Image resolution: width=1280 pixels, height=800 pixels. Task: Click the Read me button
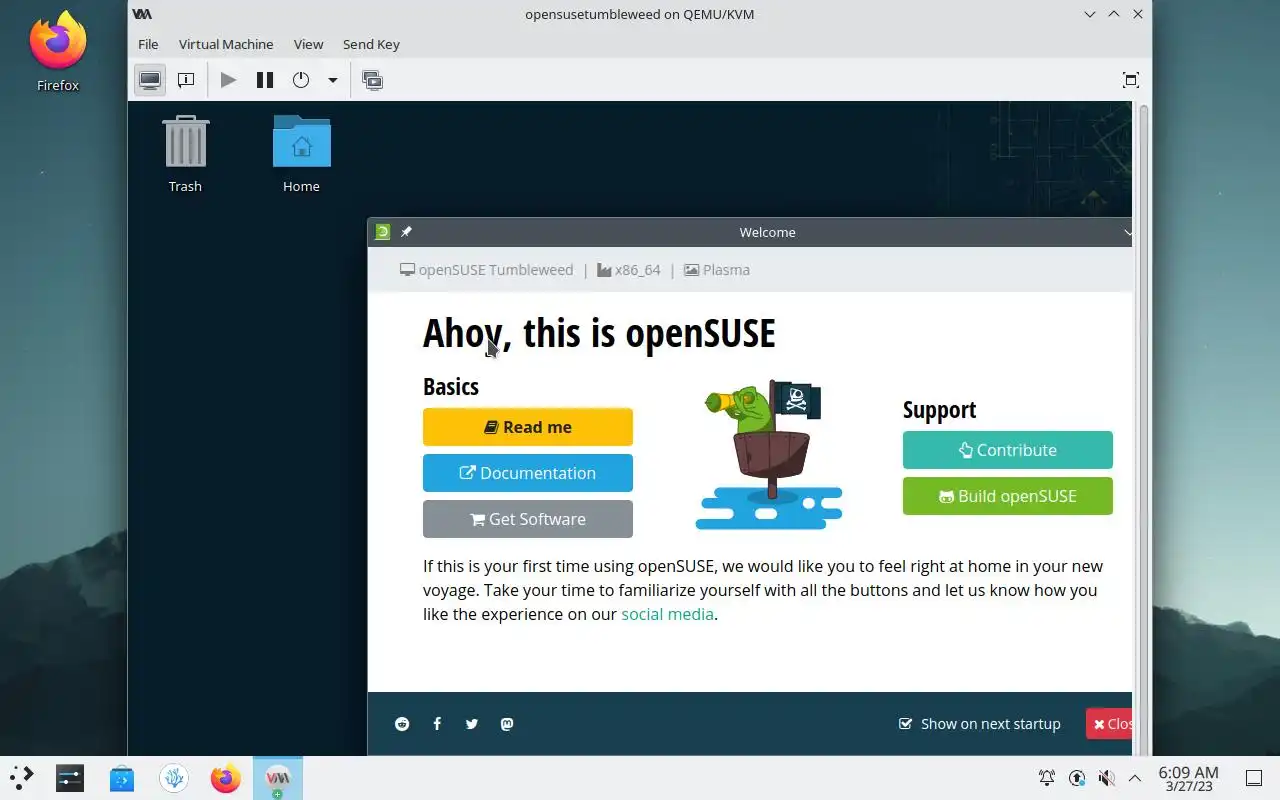(x=528, y=427)
